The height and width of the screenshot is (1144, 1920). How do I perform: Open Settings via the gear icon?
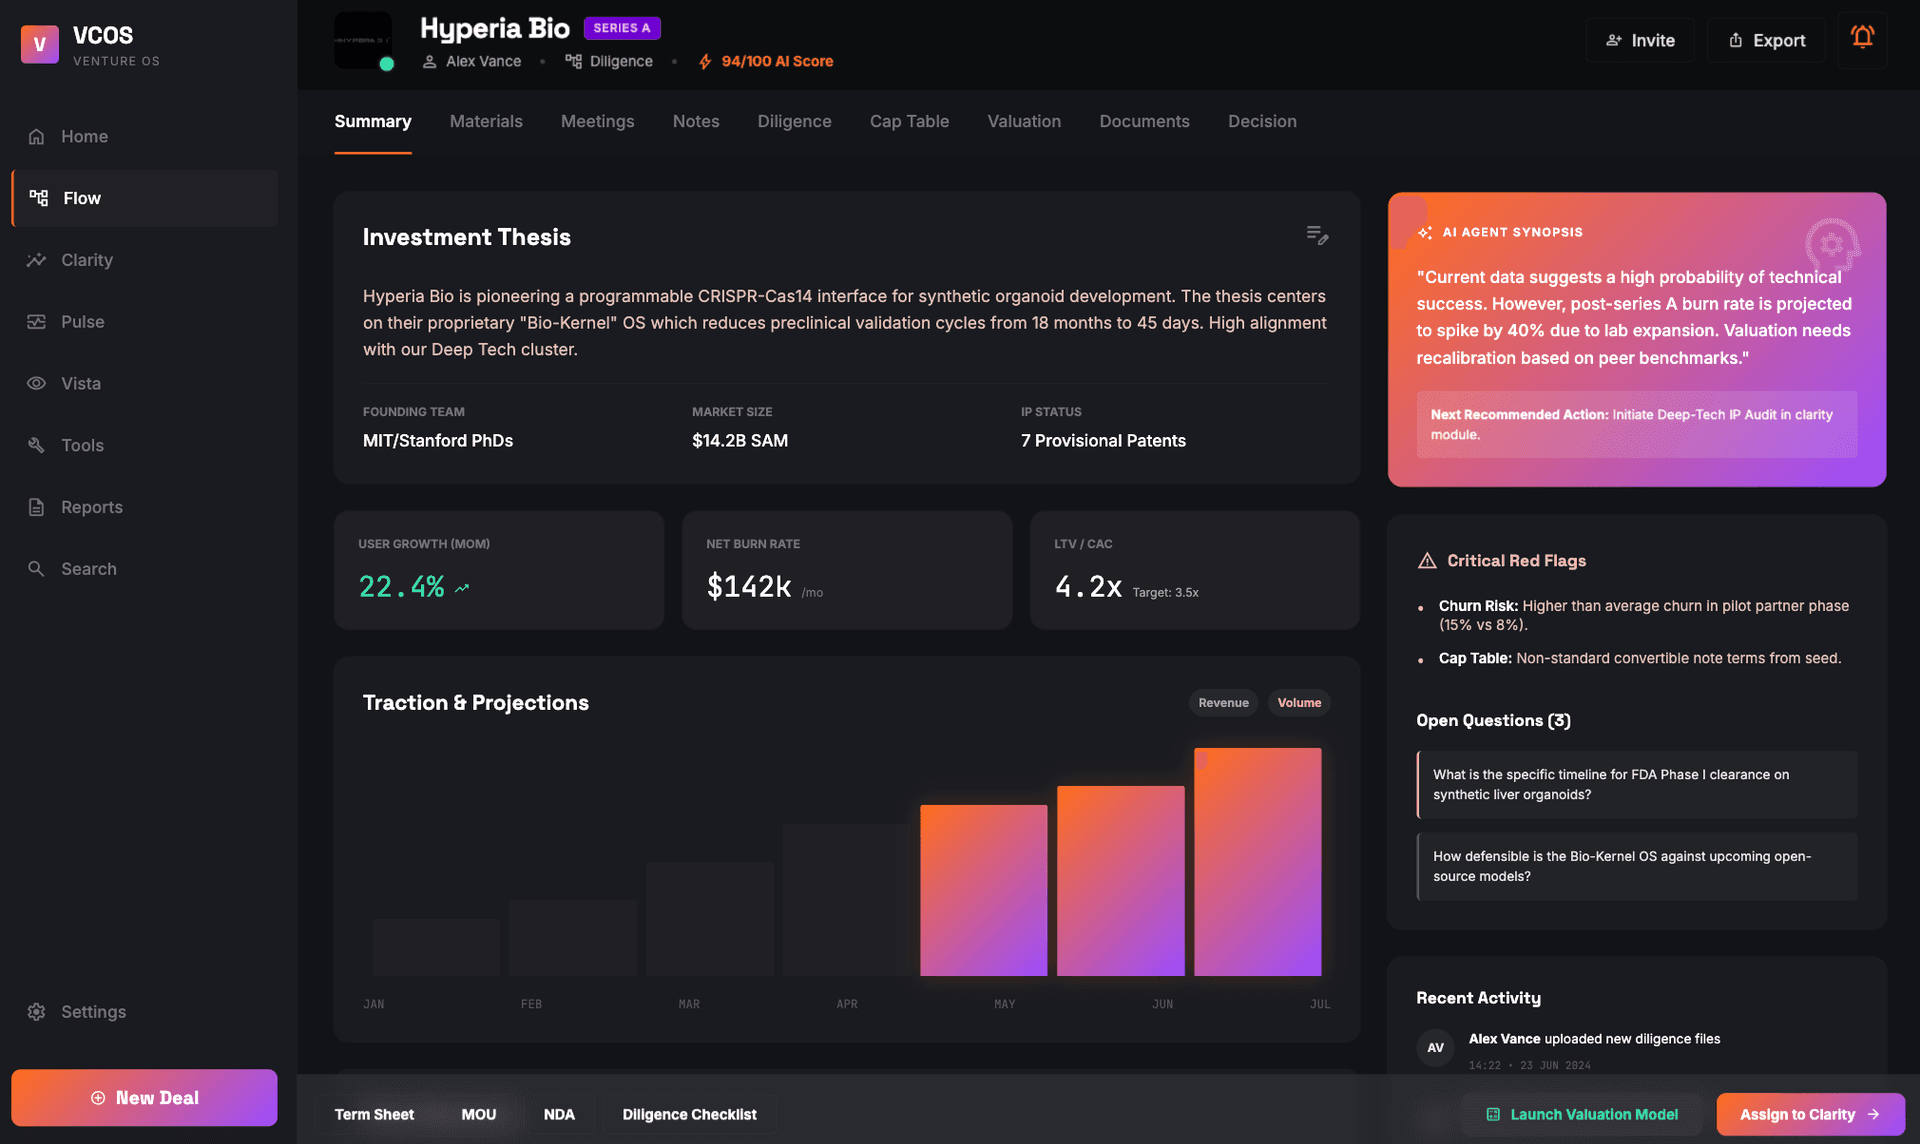[x=36, y=1011]
